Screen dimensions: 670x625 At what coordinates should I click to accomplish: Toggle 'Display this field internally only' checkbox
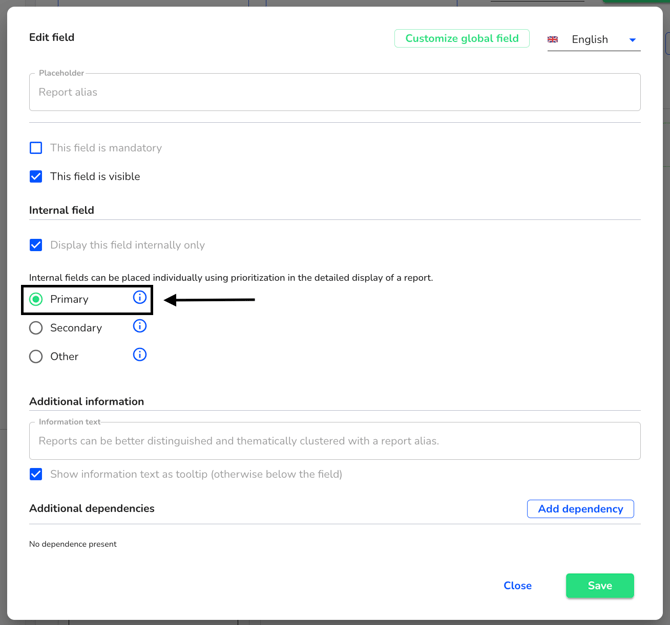[x=36, y=245]
